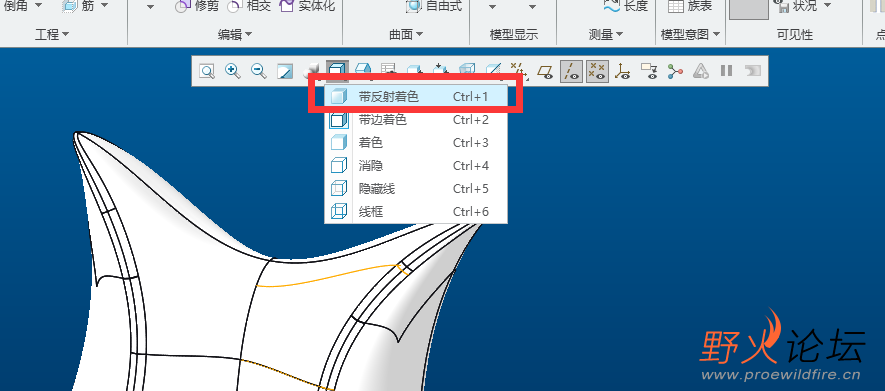Click the 长度 measurement button

[625, 6]
